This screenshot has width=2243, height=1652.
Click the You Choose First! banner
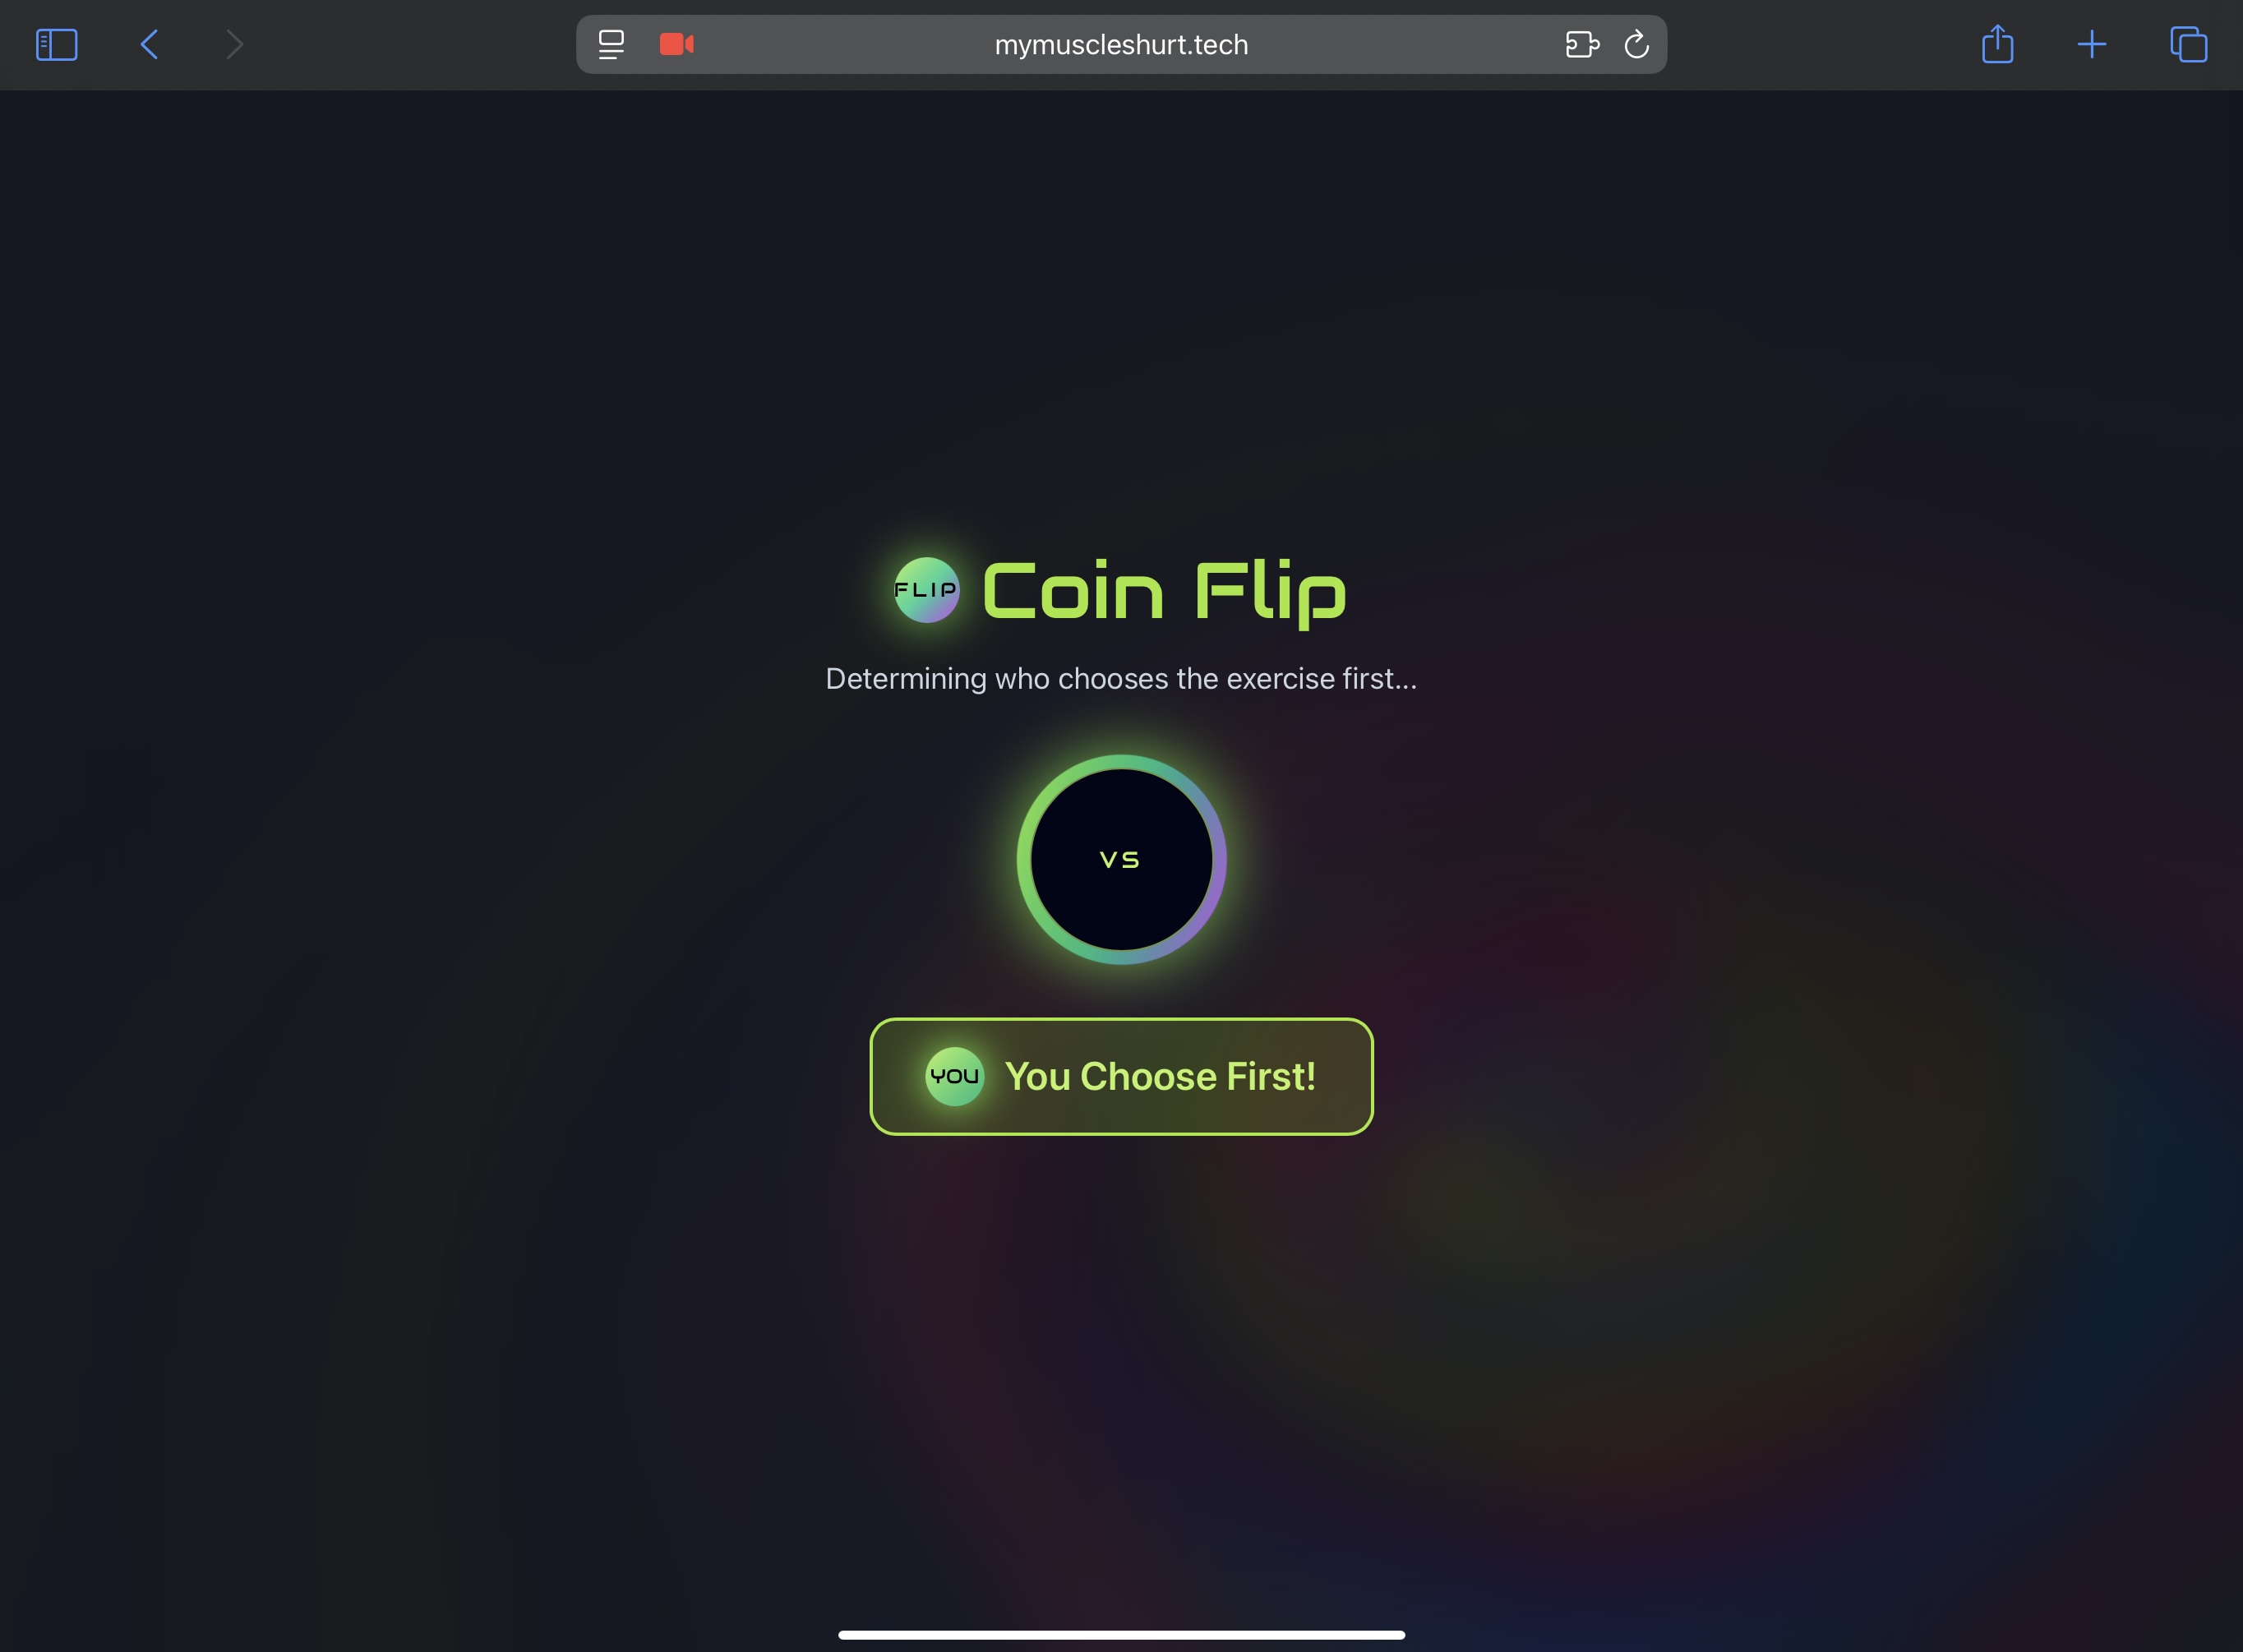click(1121, 1076)
